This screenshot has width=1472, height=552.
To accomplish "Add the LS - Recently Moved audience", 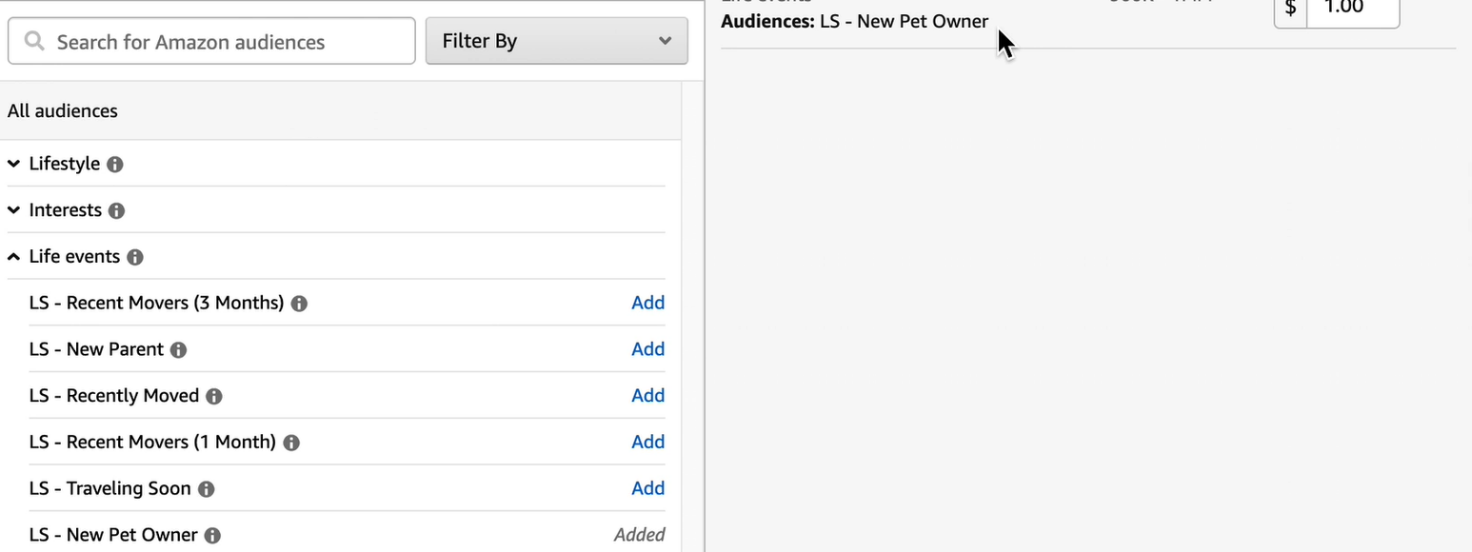I will pyautogui.click(x=647, y=396).
